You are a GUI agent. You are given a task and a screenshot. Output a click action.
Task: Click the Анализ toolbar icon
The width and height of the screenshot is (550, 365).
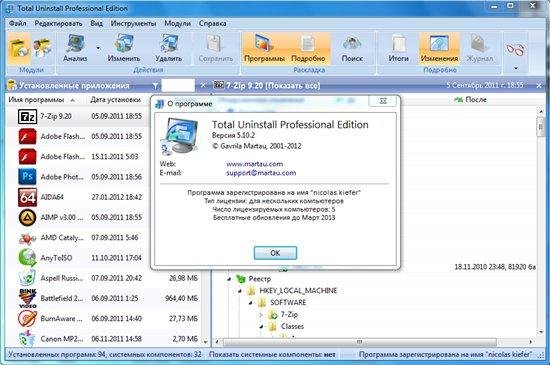pyautogui.click(x=75, y=49)
